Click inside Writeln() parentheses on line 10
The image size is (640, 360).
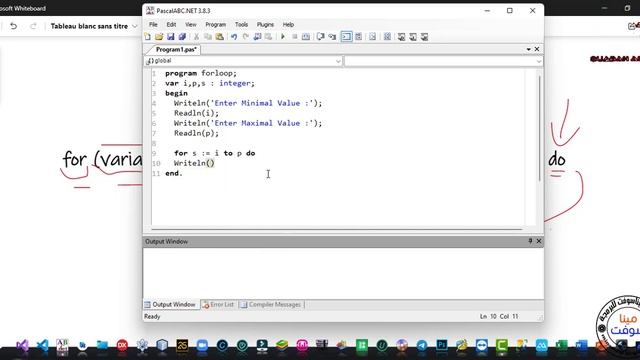tap(210, 163)
